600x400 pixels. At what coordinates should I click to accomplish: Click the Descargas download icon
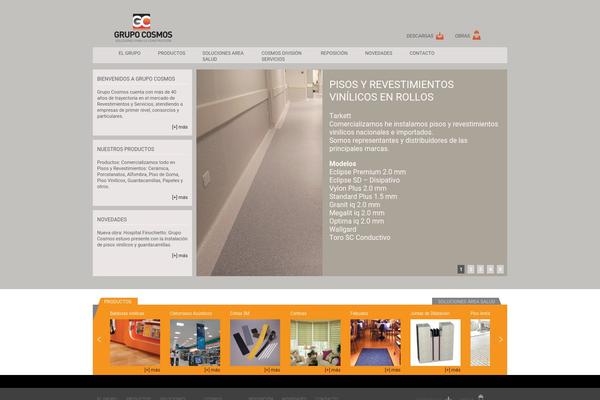coord(440,36)
